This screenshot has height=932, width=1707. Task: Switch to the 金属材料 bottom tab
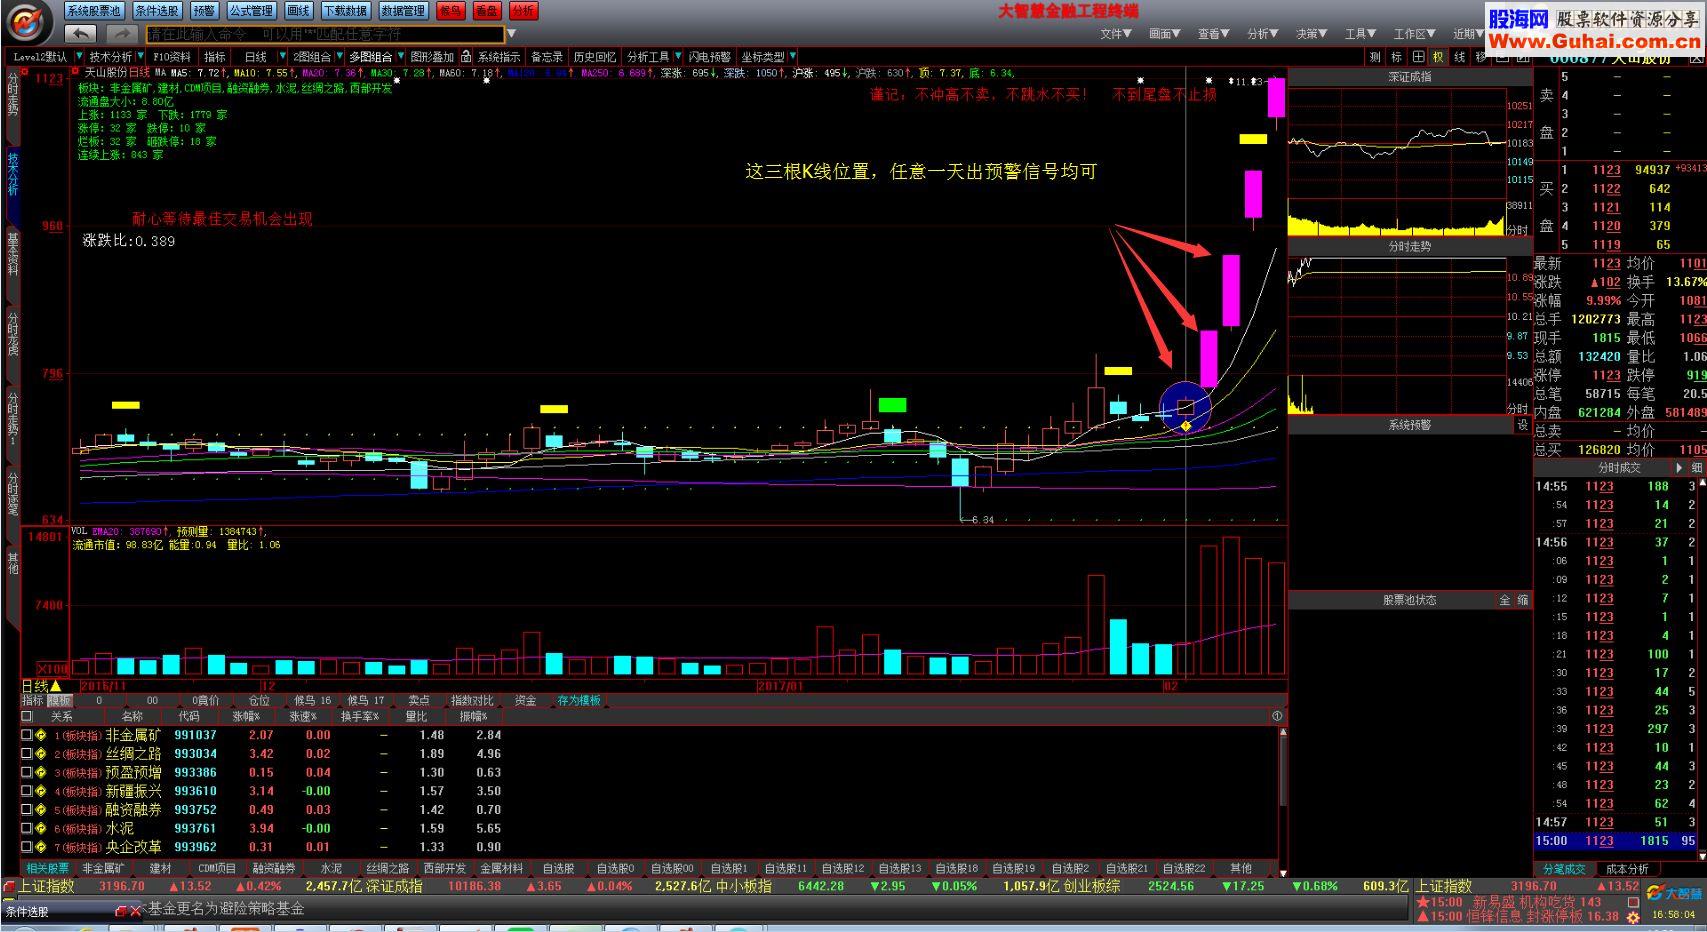point(501,868)
